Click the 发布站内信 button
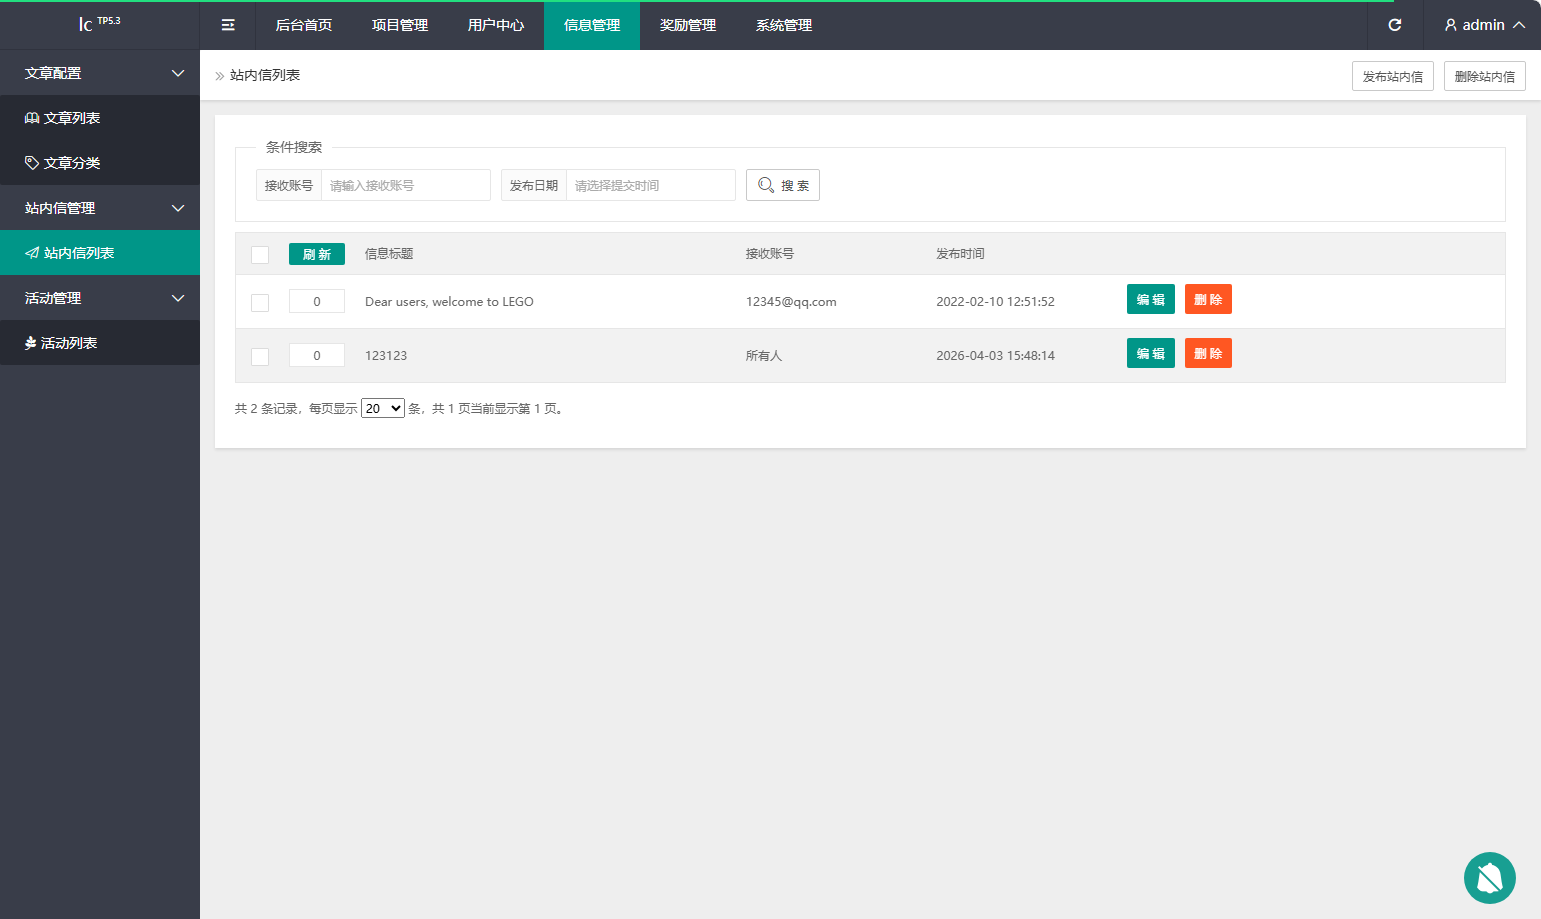 point(1393,76)
